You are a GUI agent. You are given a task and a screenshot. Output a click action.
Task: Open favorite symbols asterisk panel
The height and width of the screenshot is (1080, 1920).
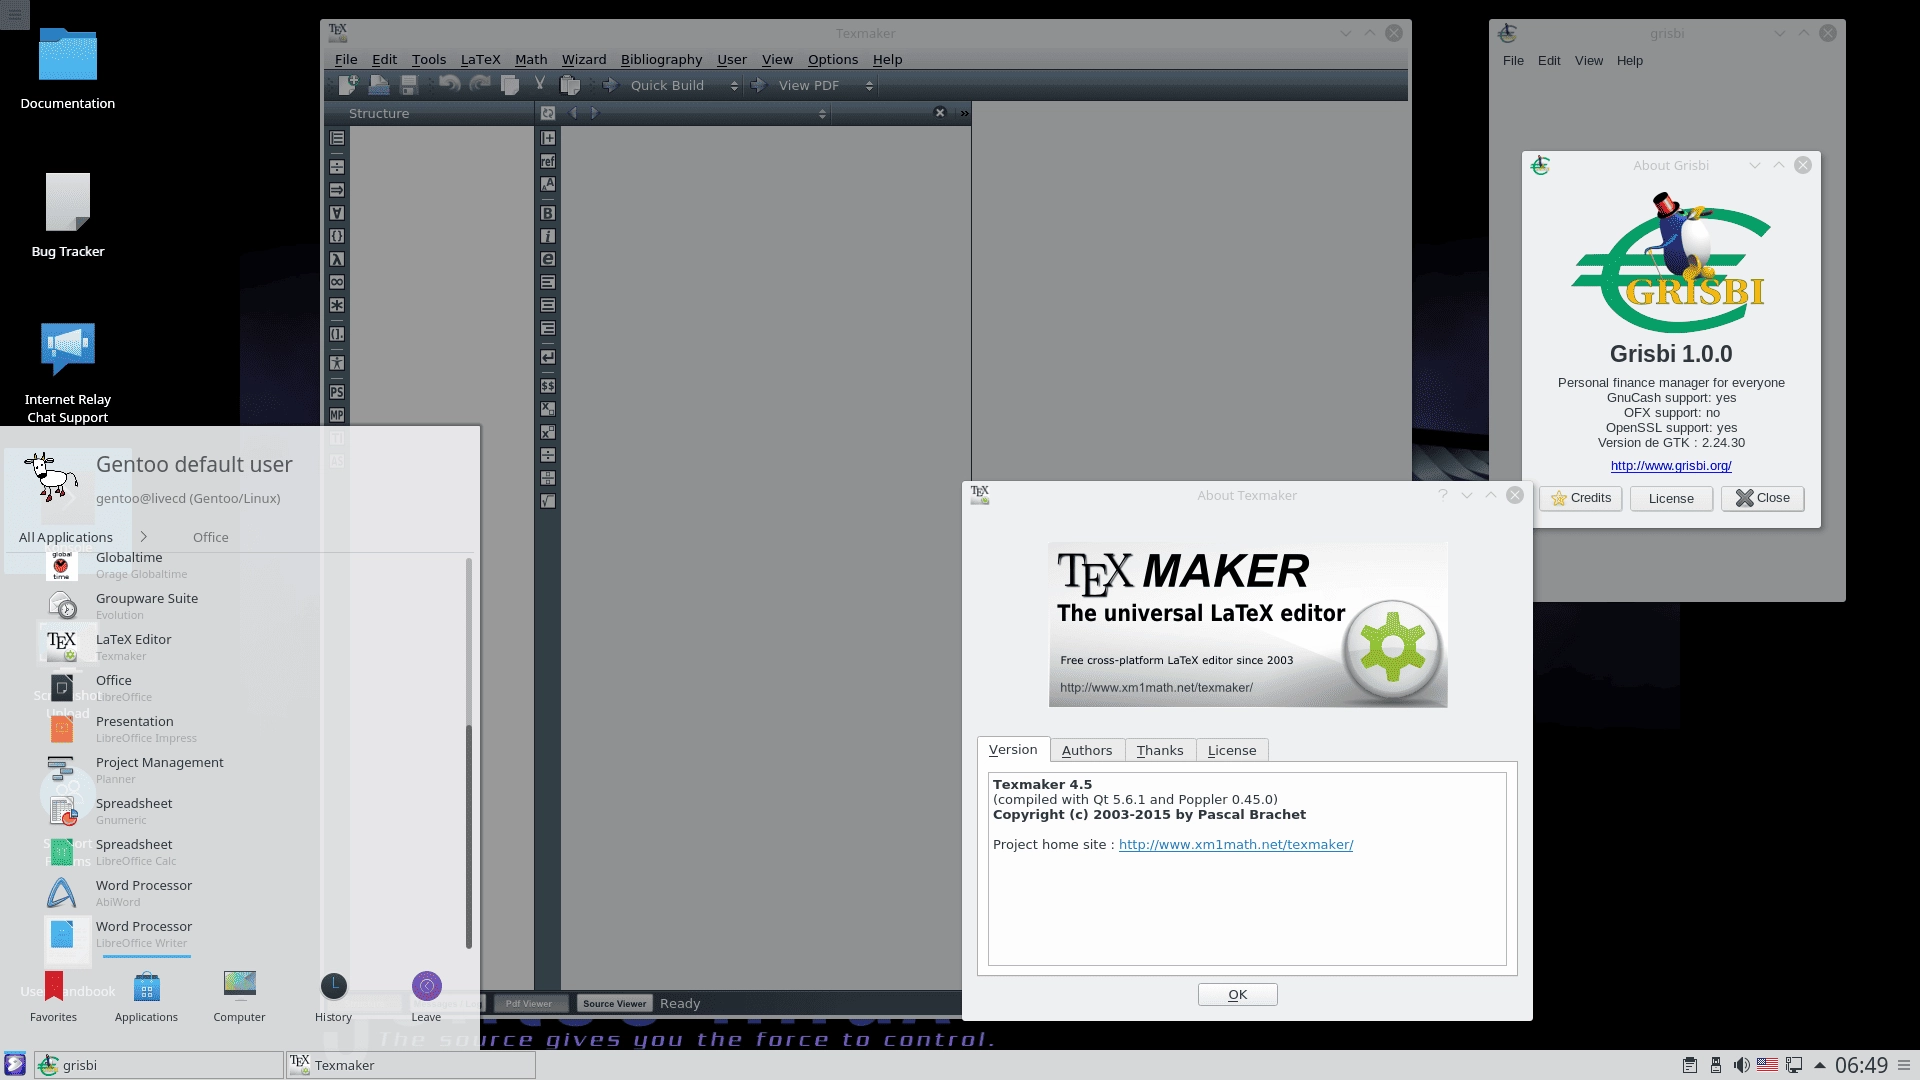click(x=337, y=305)
